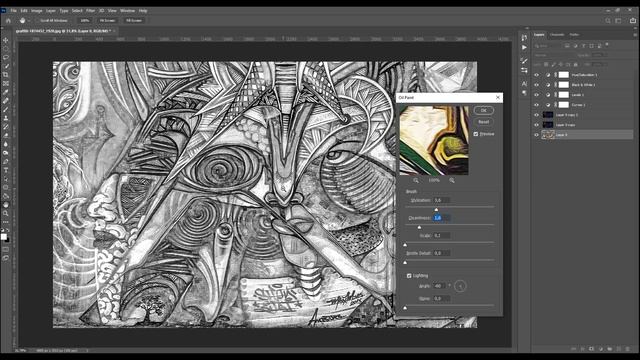
Task: Hide the Levels 1 layer
Action: point(537,95)
